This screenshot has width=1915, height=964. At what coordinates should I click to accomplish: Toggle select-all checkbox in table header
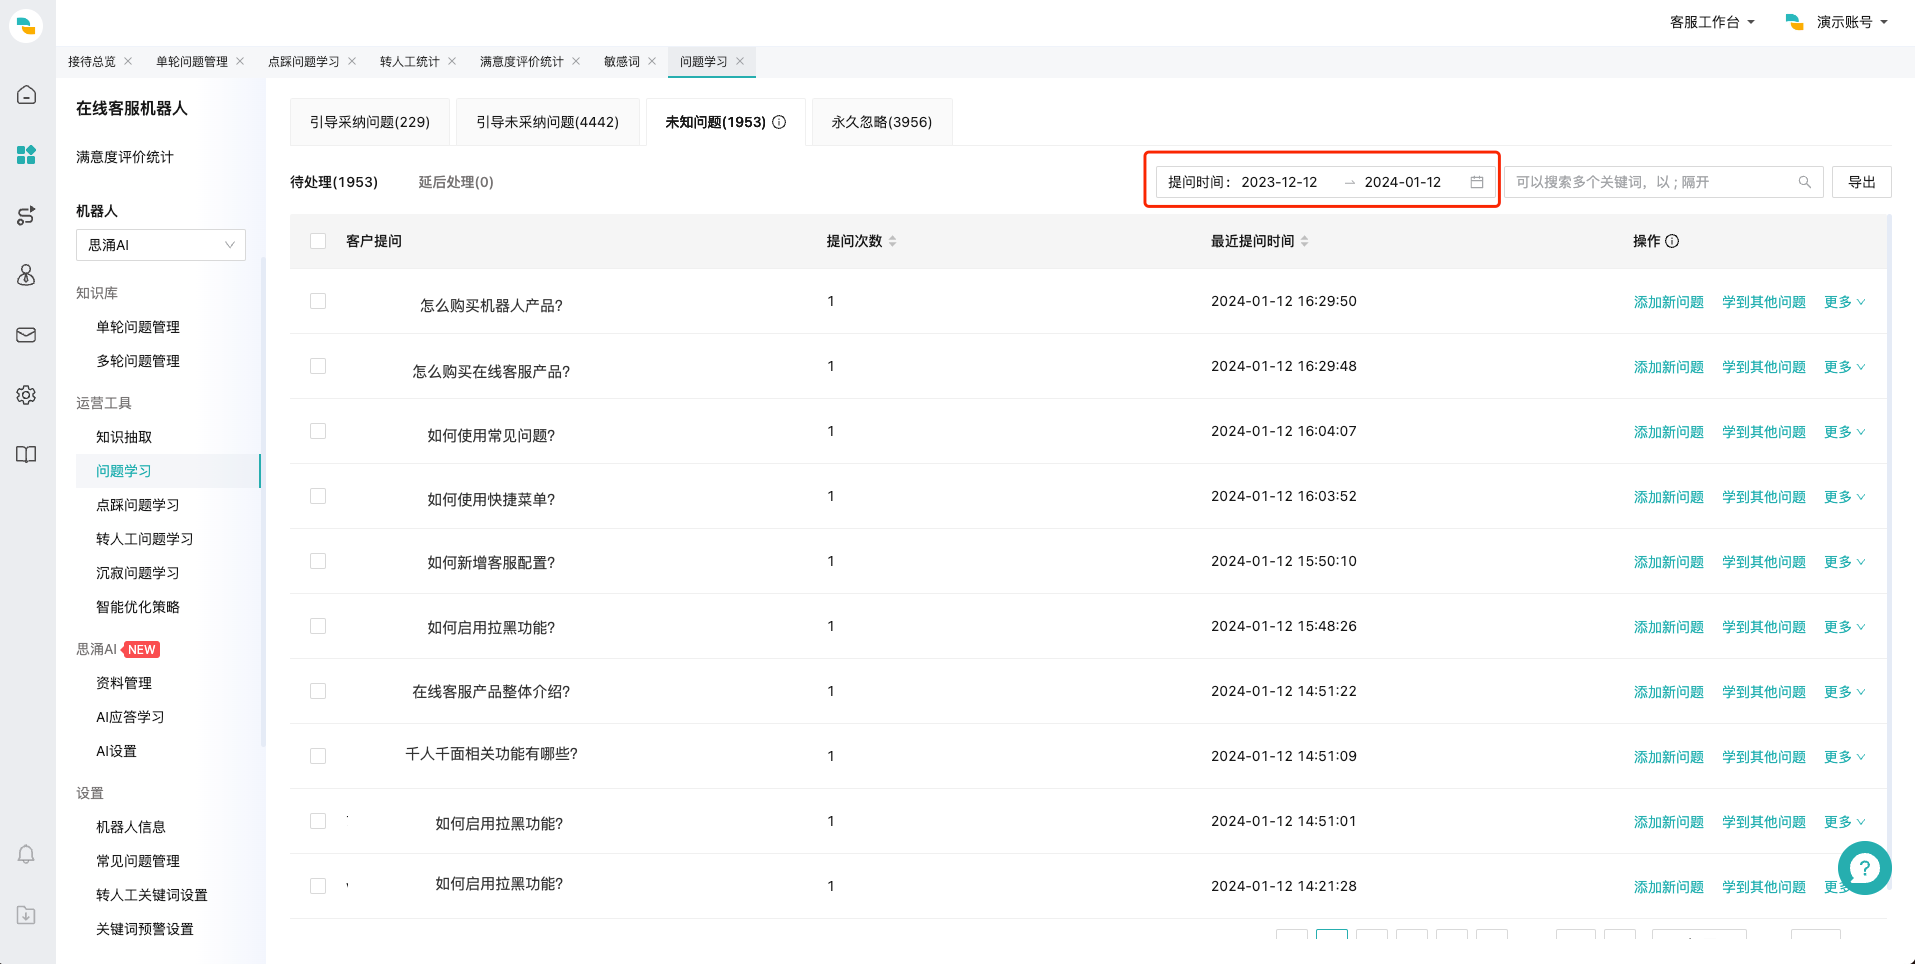click(x=318, y=241)
